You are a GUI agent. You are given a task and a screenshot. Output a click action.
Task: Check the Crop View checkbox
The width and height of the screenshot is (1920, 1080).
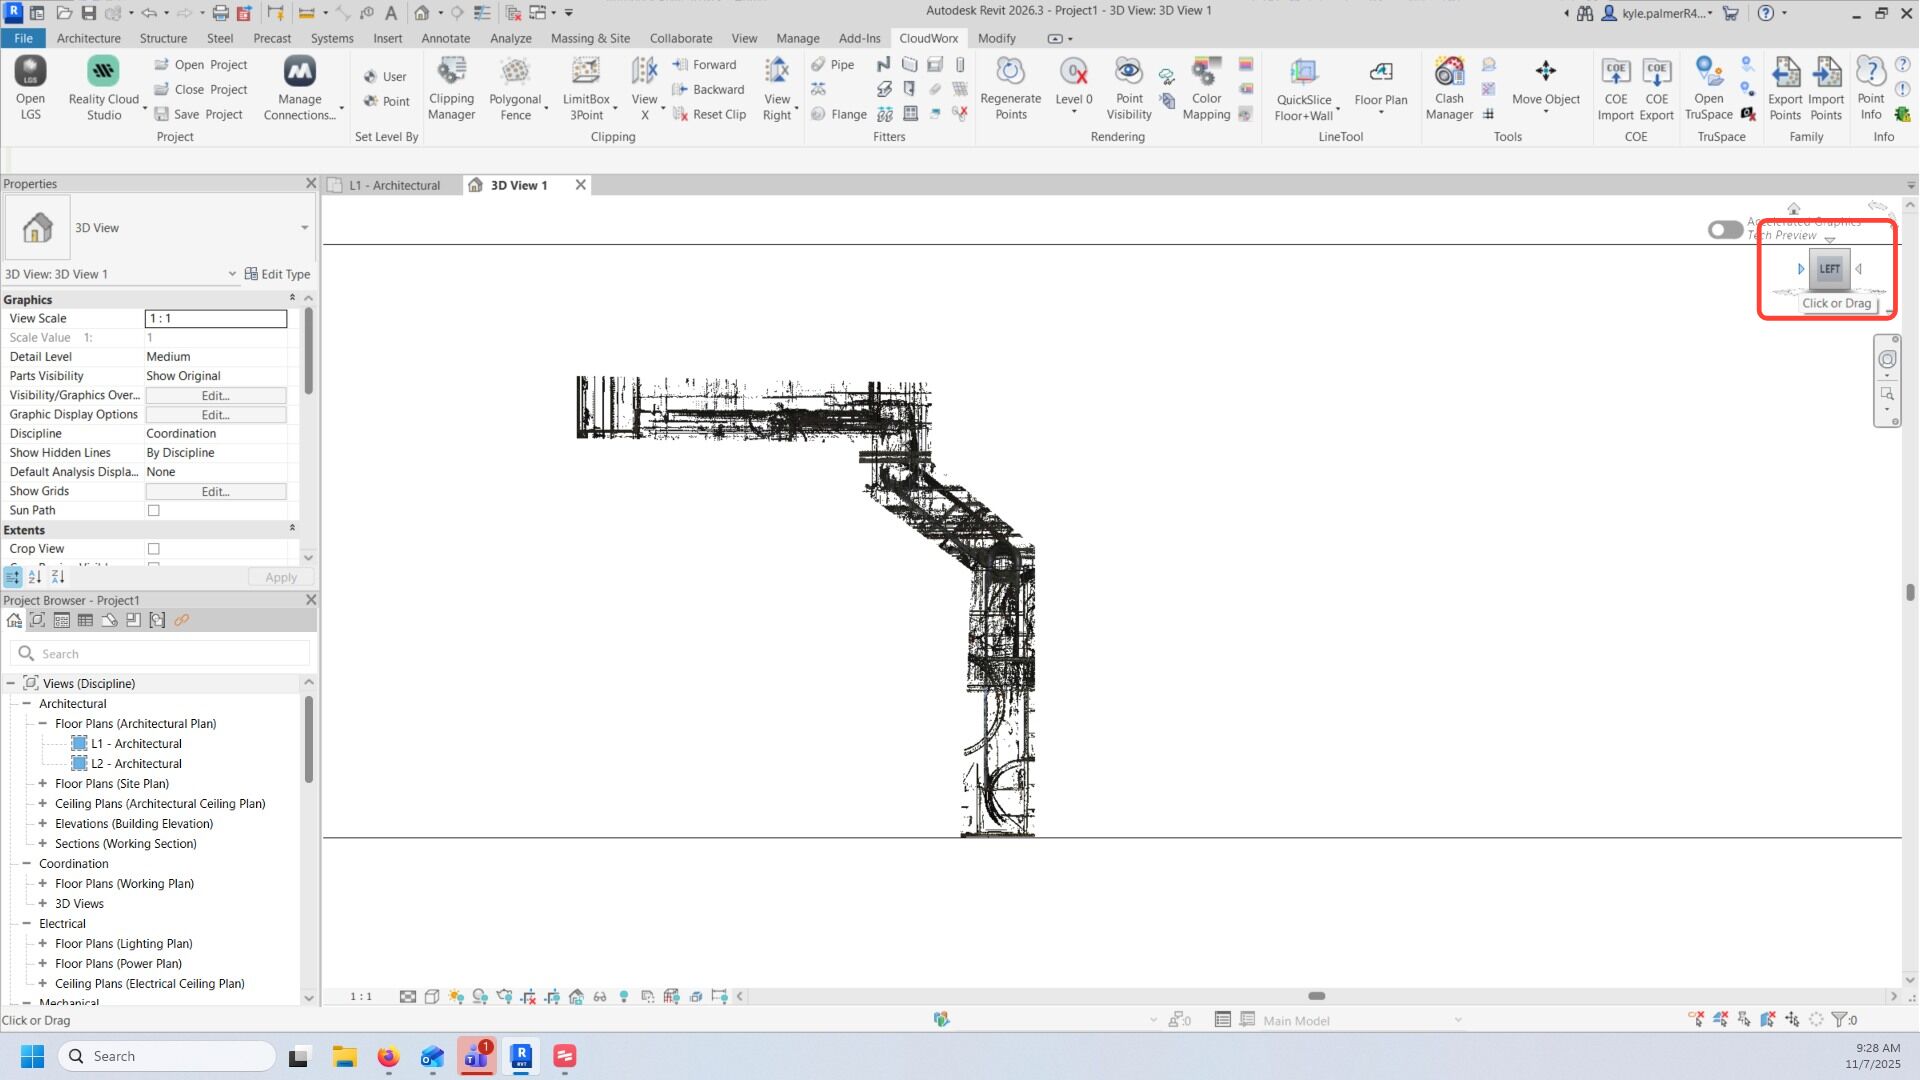[154, 549]
